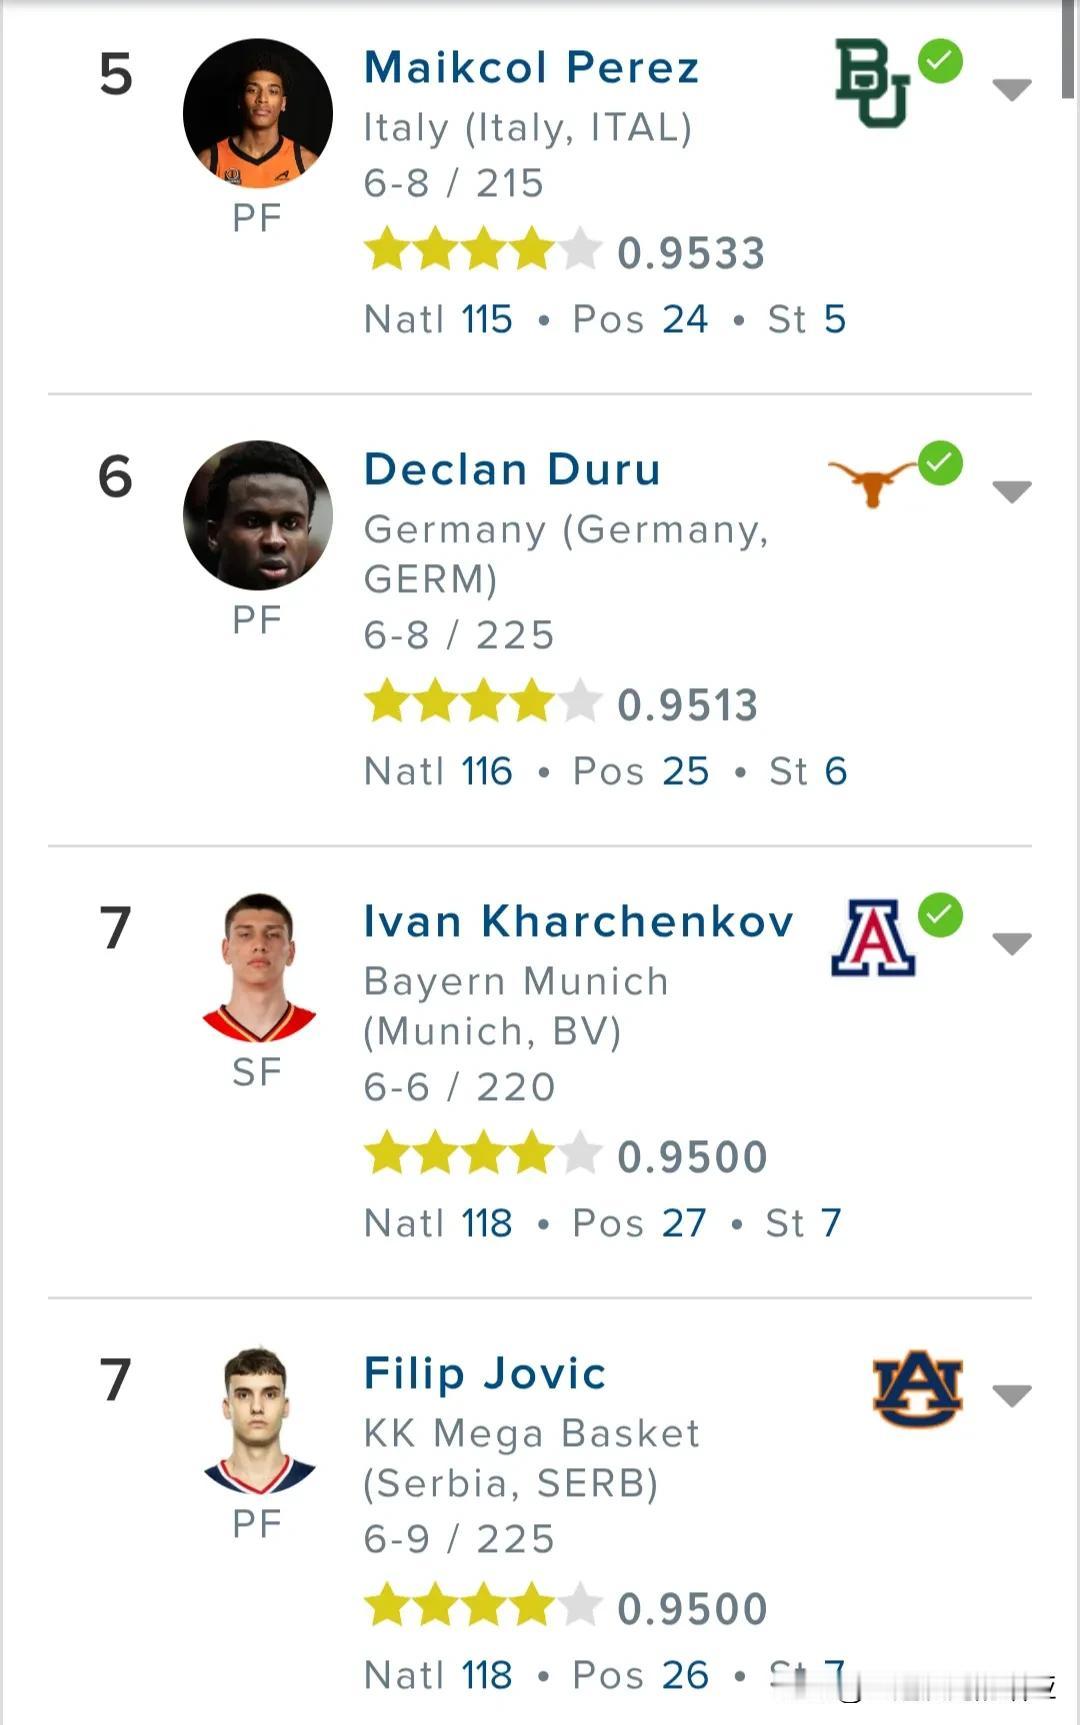Click the Texas Longhorns logo
The height and width of the screenshot is (1725, 1080).
pyautogui.click(x=872, y=484)
